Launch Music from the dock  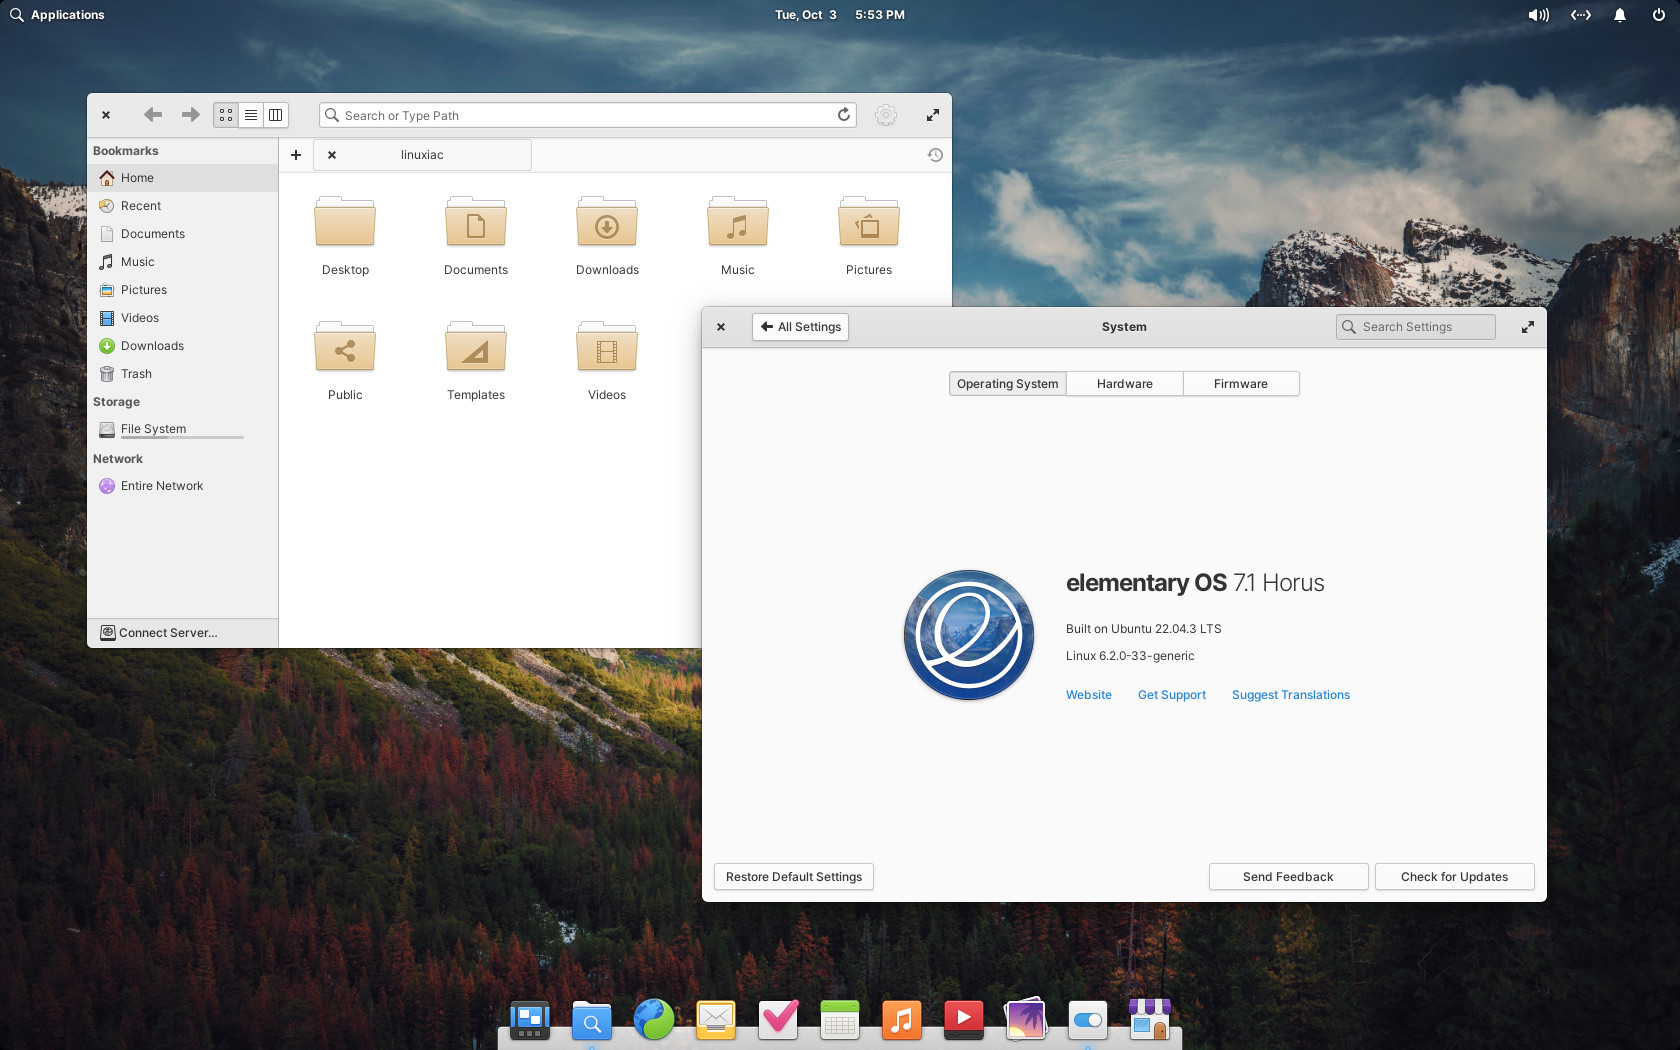pos(902,1020)
